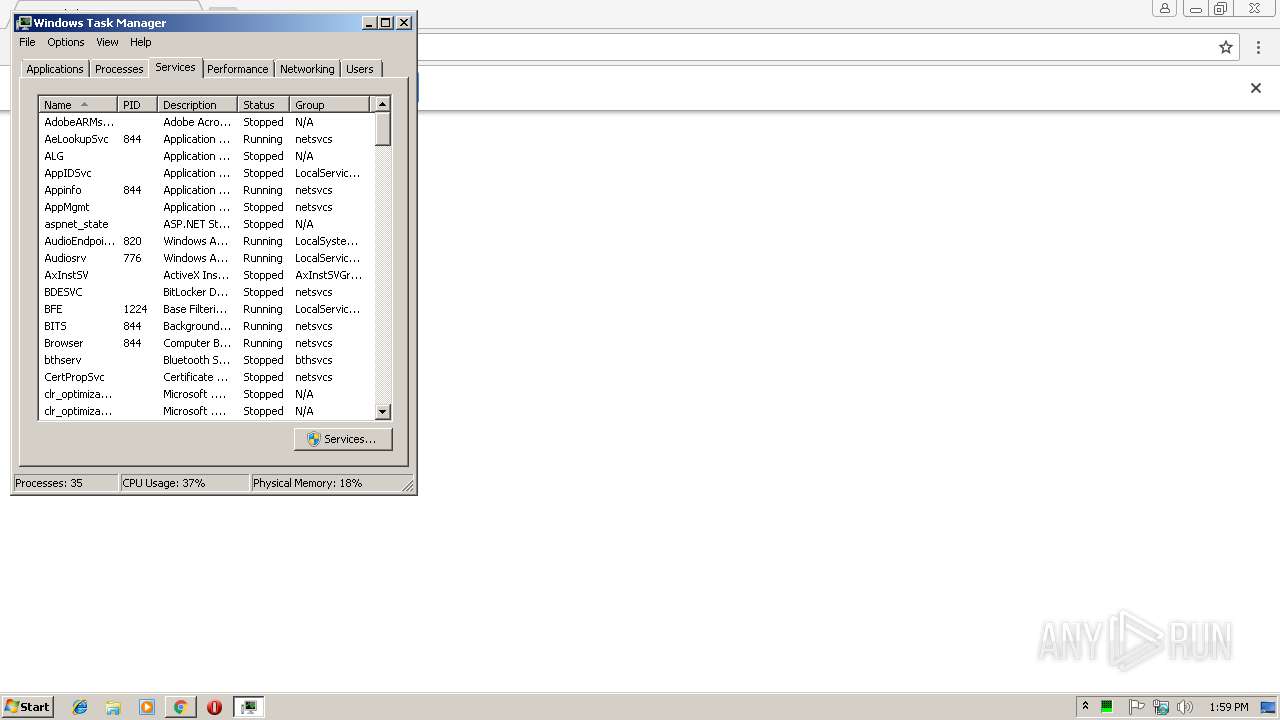This screenshot has height=720, width=1280.
Task: Select the Browser service row
Action: pos(206,343)
